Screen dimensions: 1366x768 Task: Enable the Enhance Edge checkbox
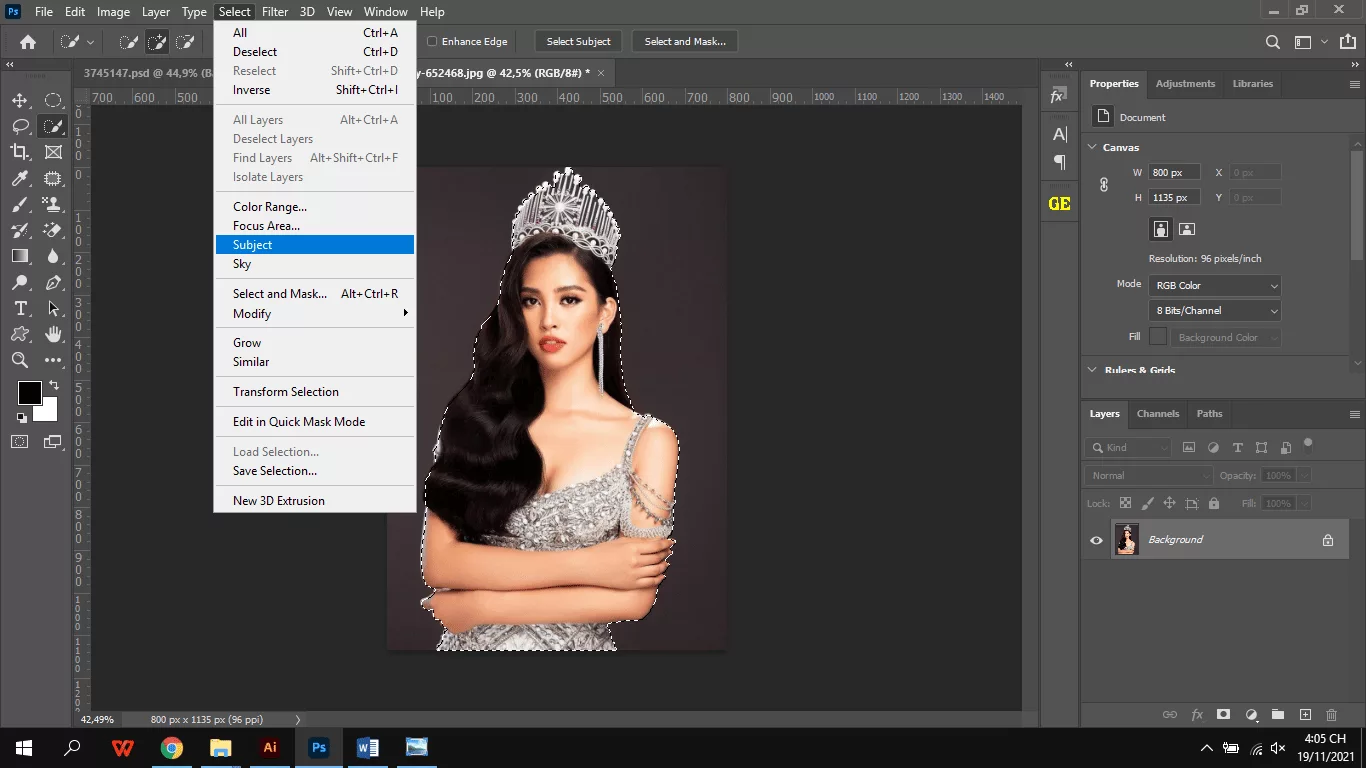tap(430, 41)
